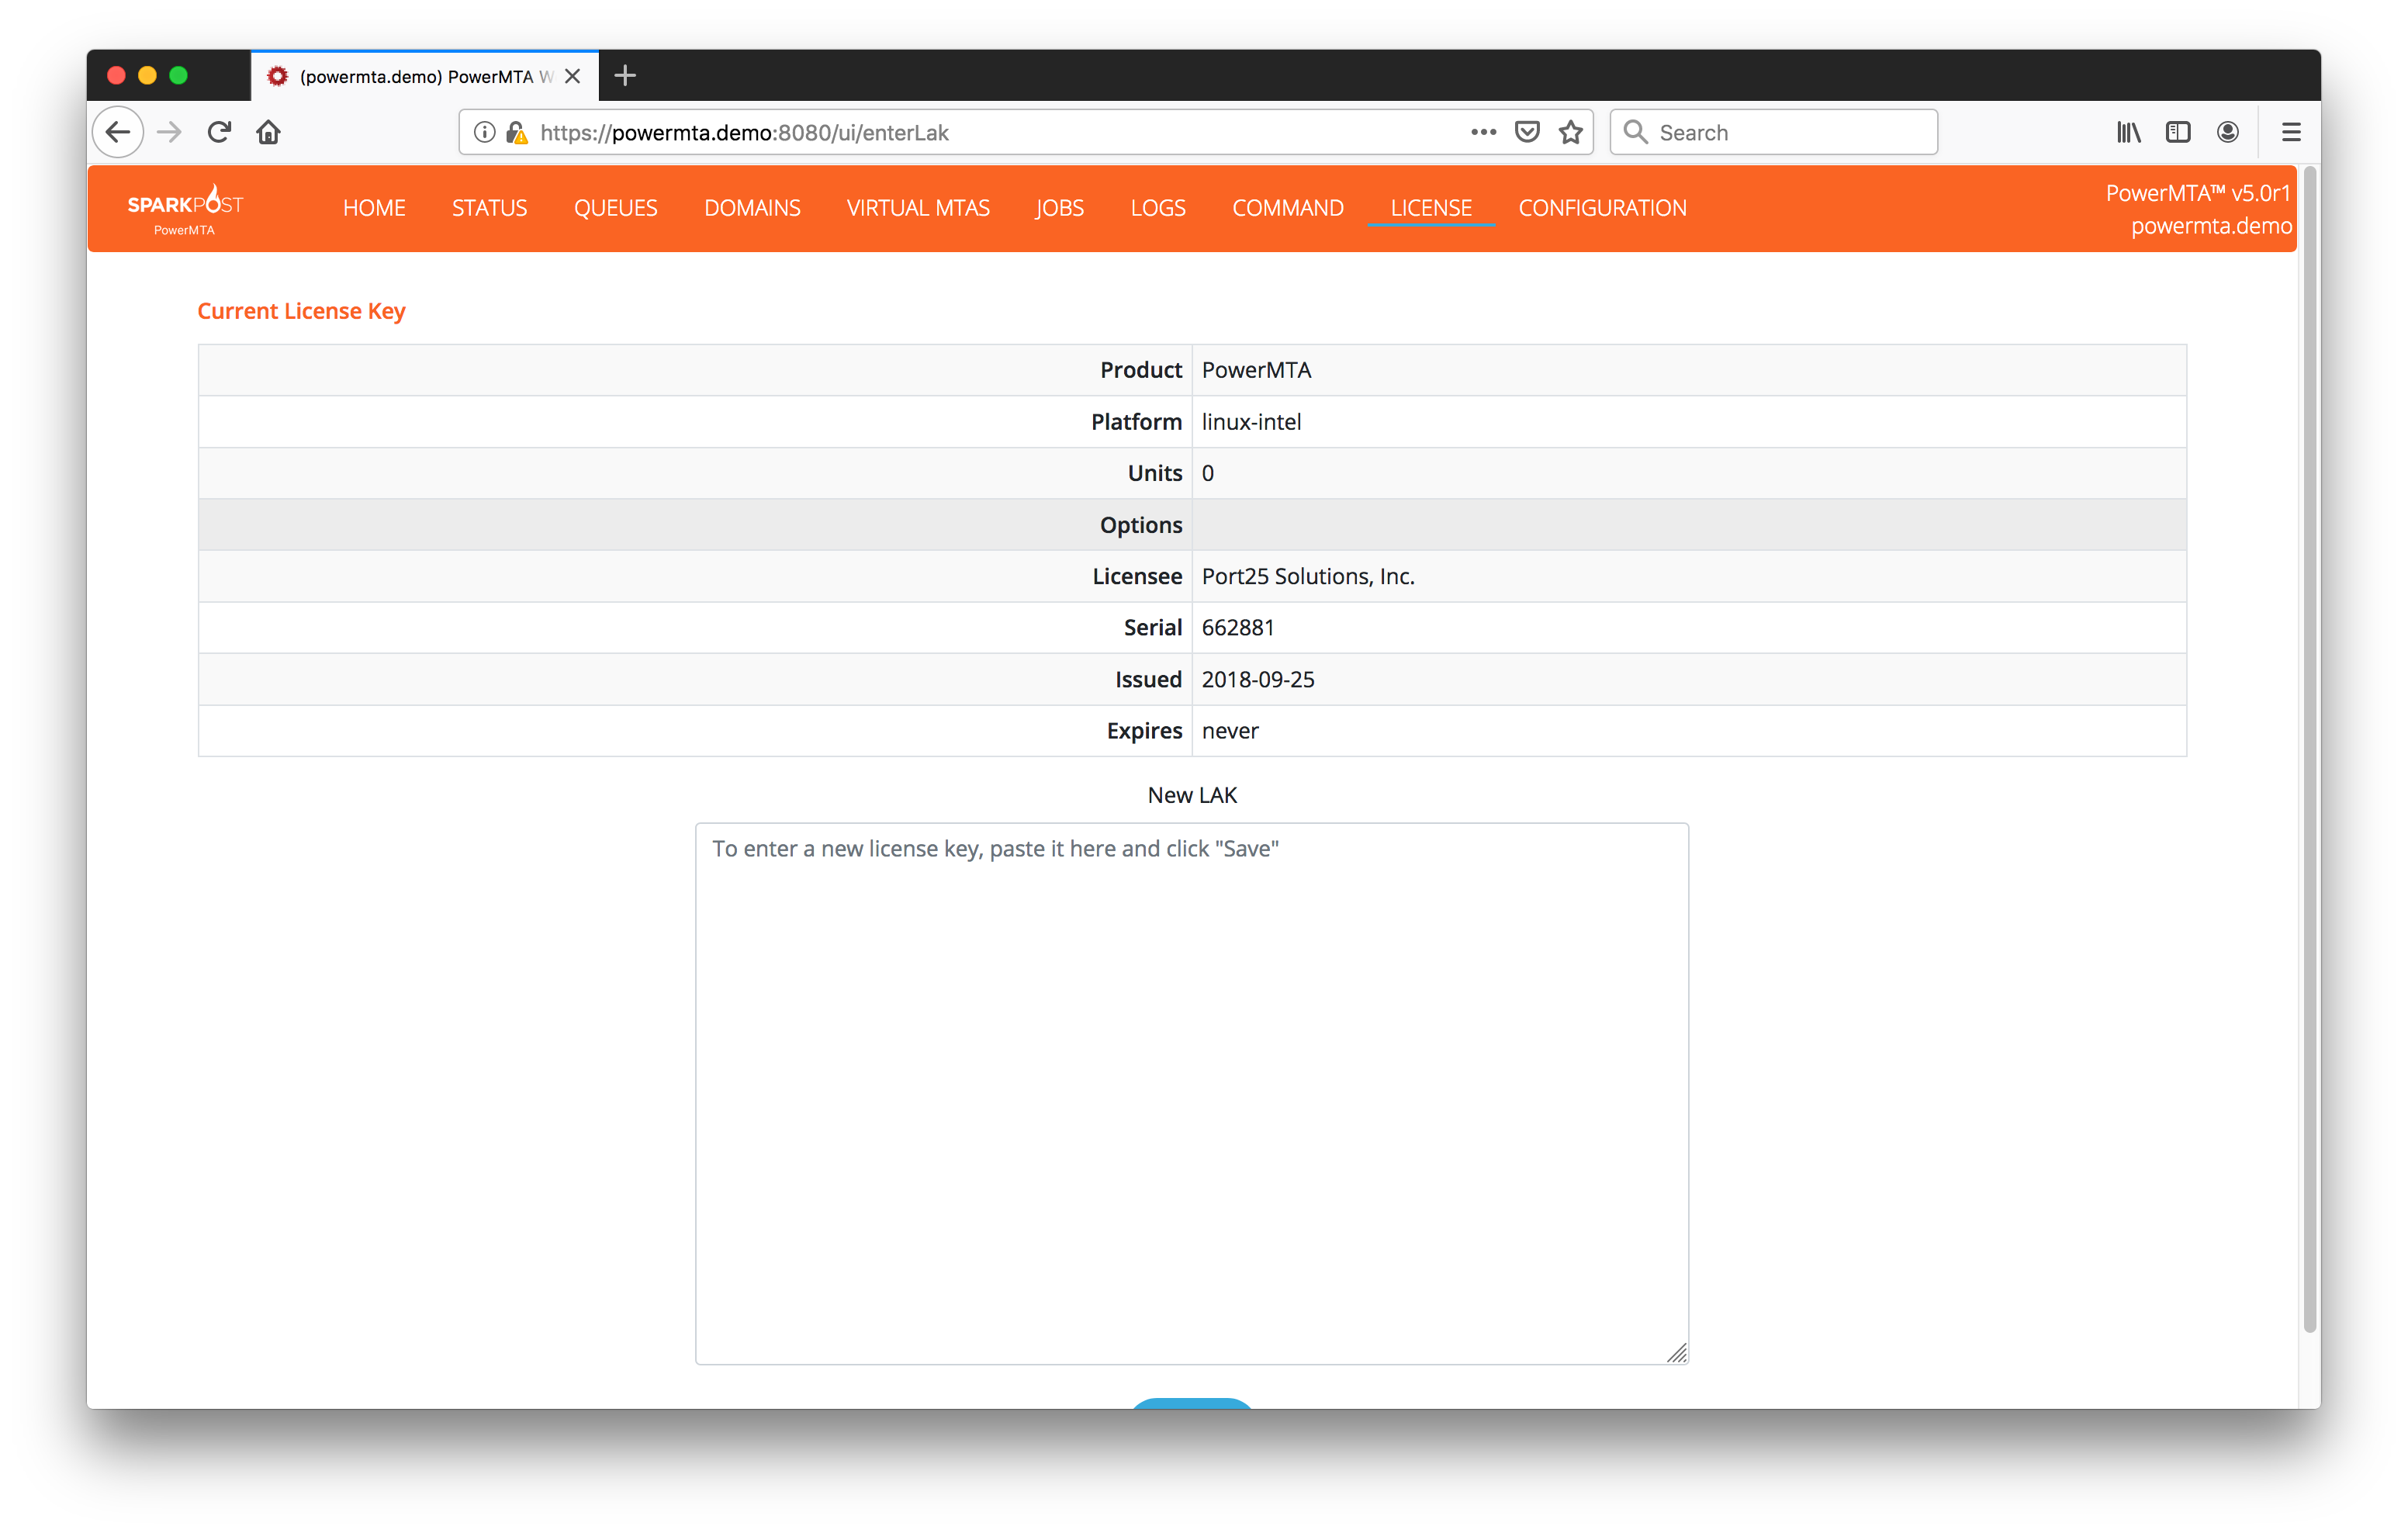2408x1533 pixels.
Task: Toggle the browser sidebar icon
Action: [x=2178, y=132]
